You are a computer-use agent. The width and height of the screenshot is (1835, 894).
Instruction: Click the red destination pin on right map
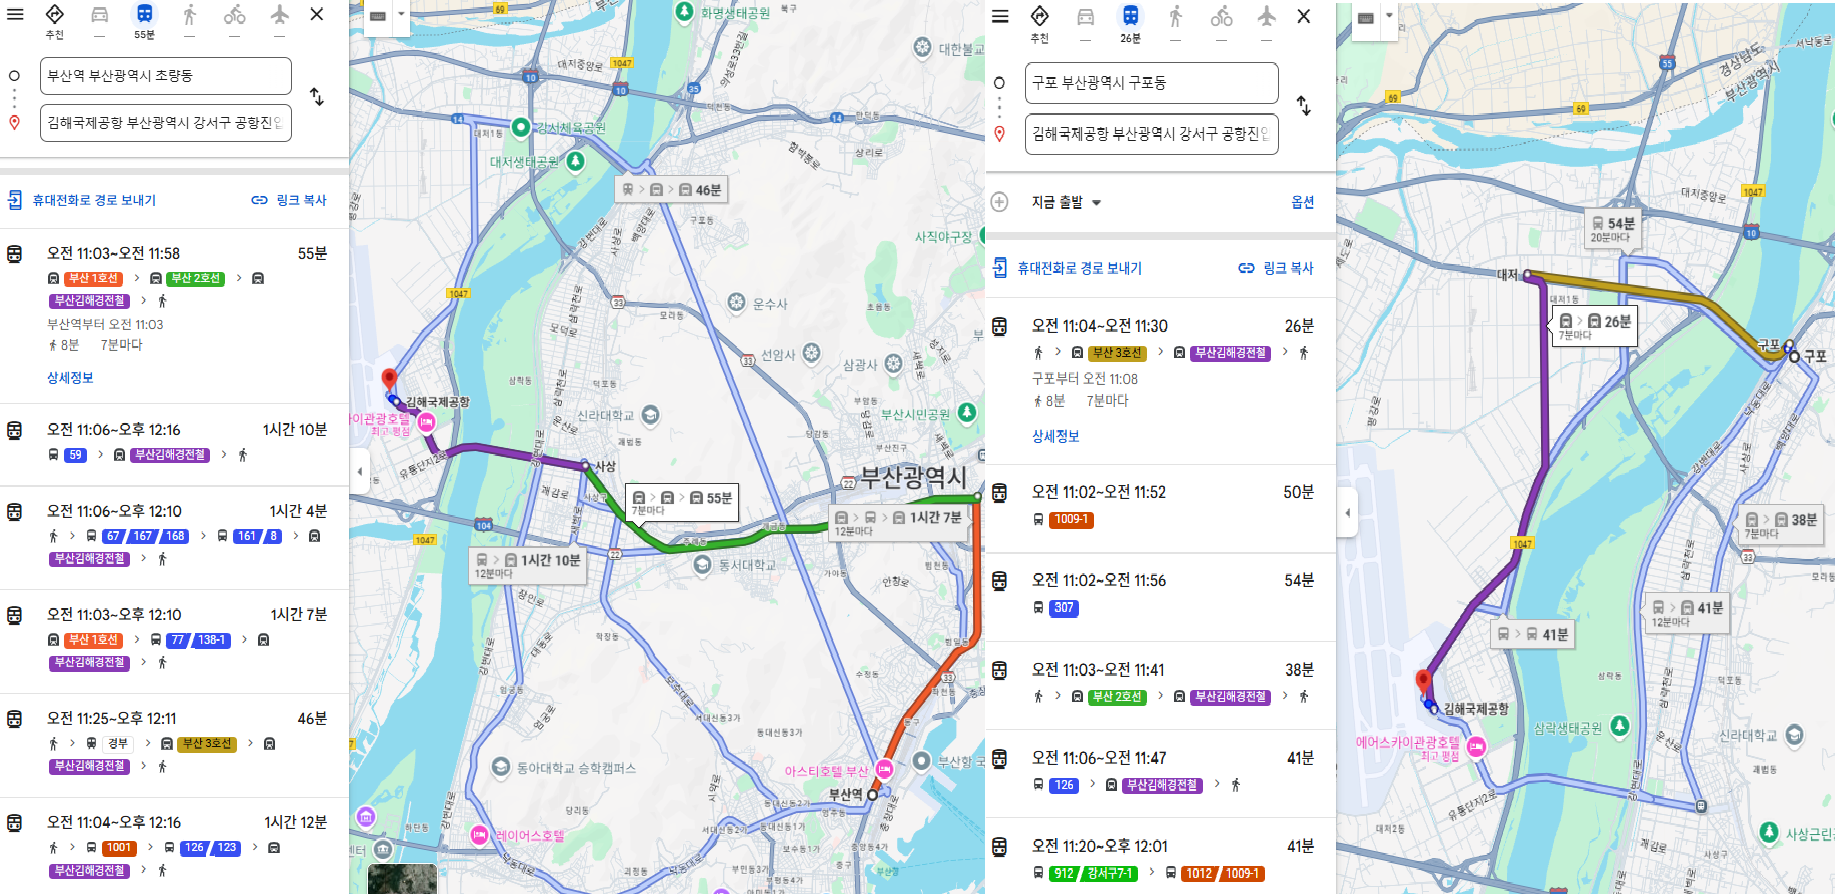tap(1424, 682)
